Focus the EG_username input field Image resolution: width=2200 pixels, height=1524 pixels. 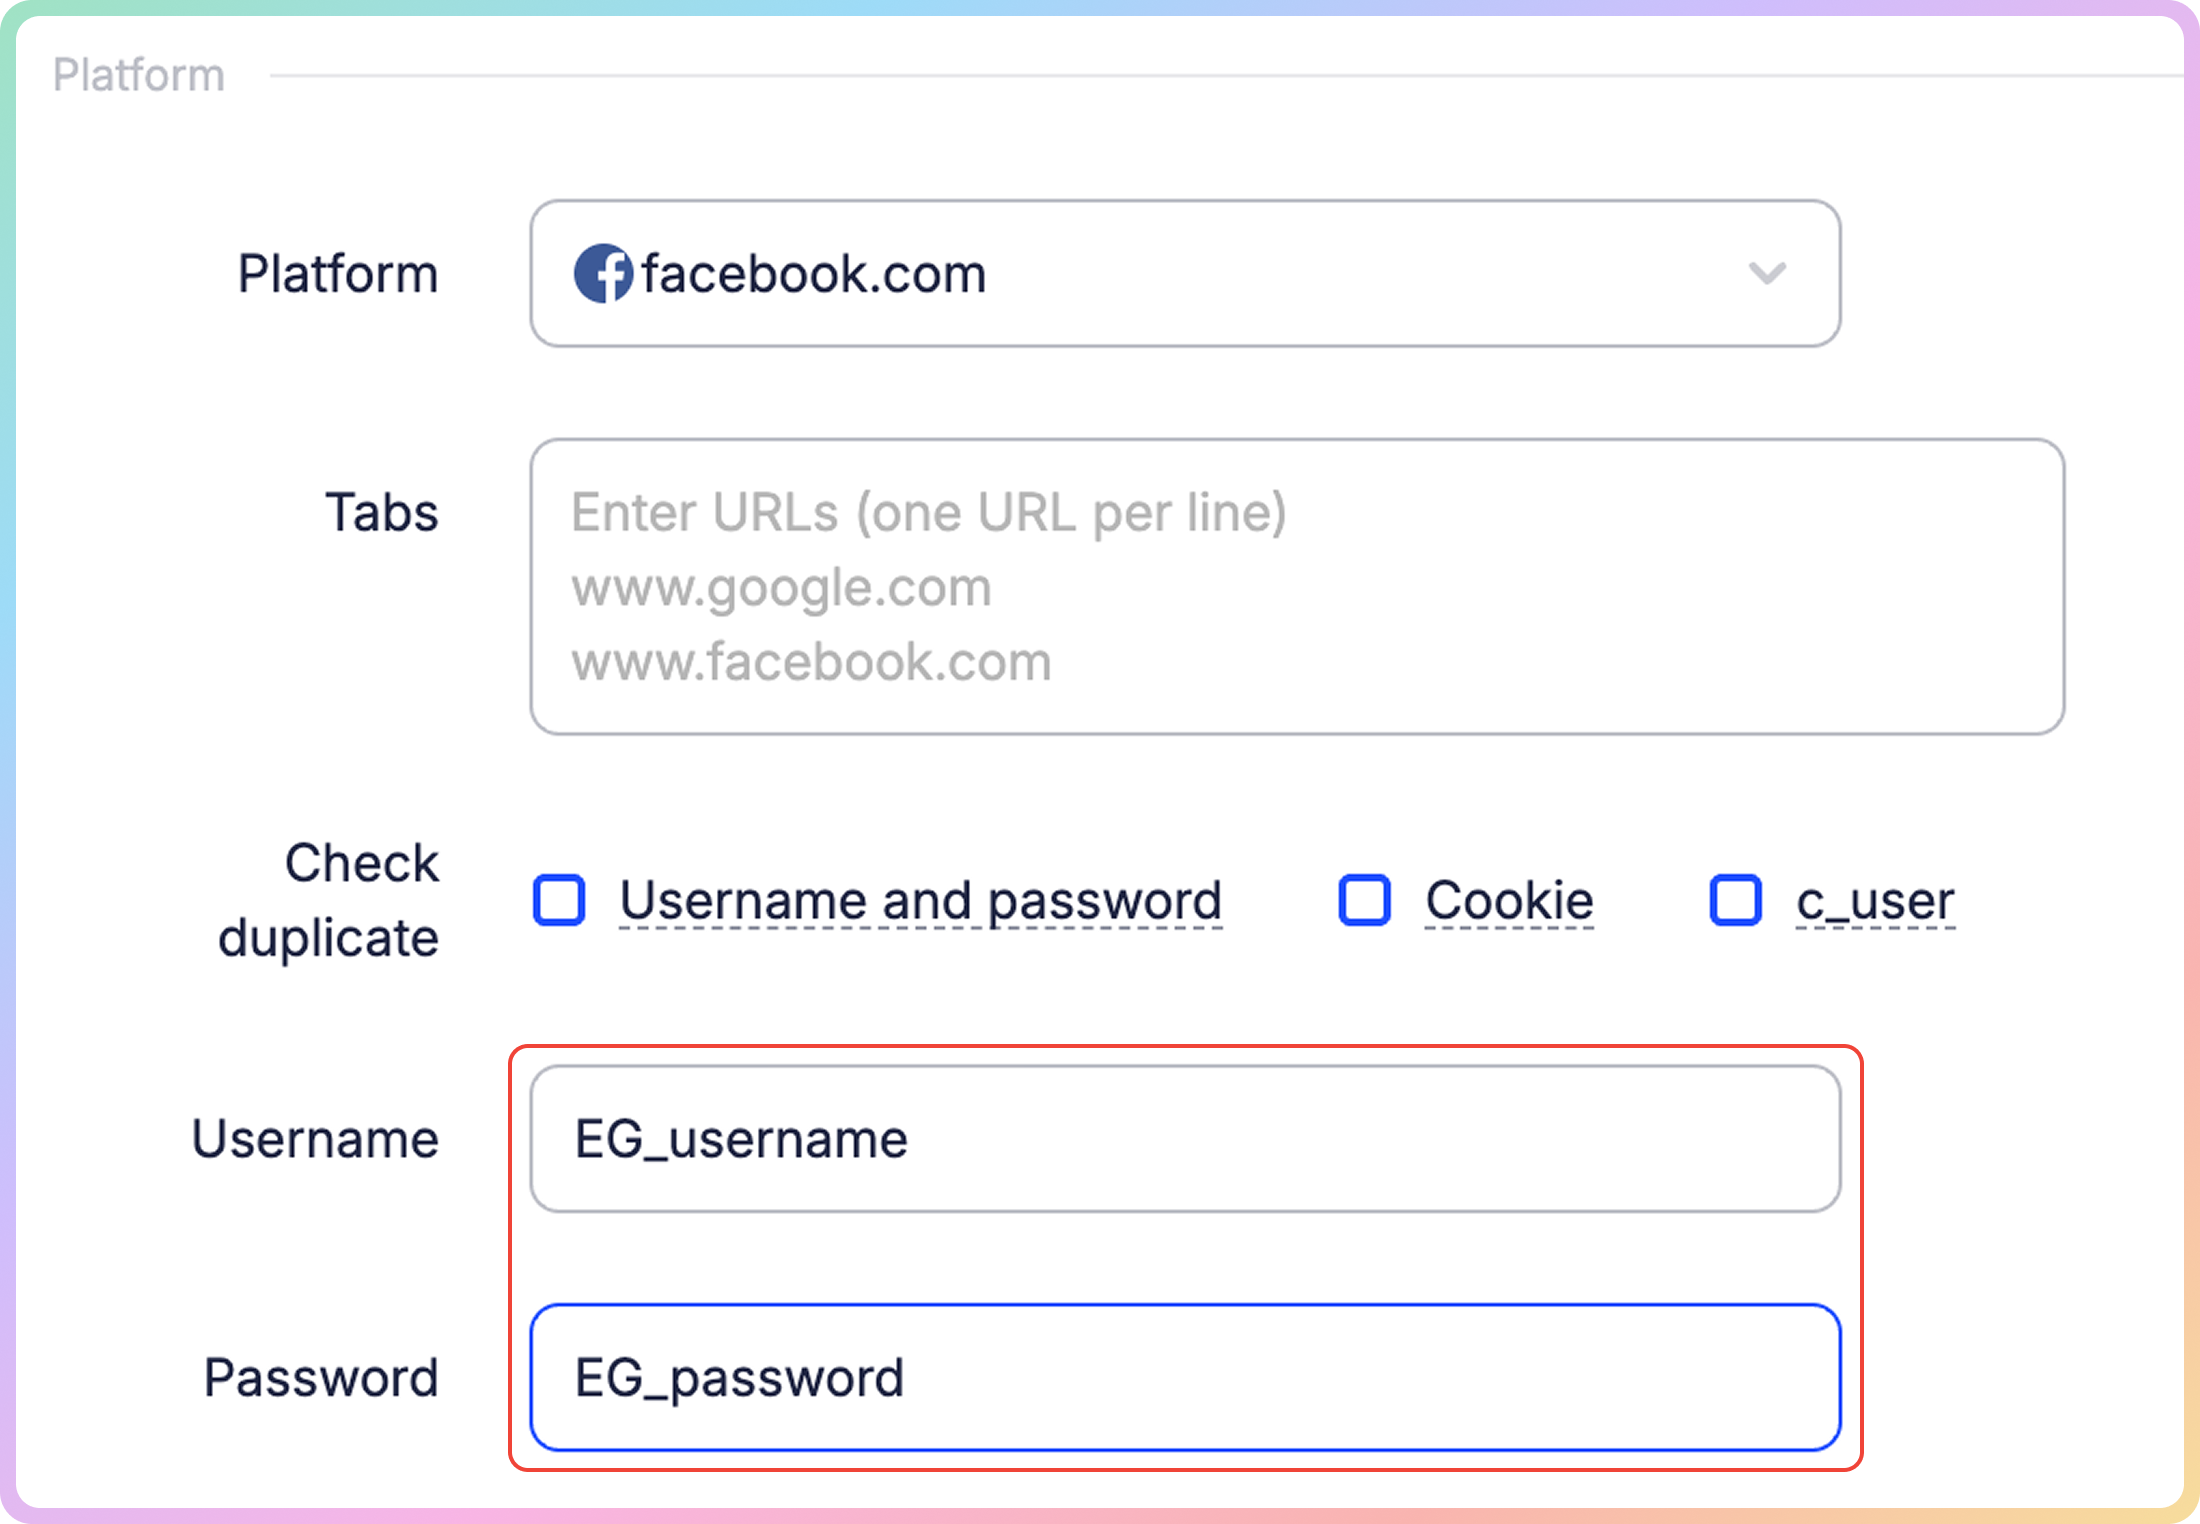tap(1185, 1139)
